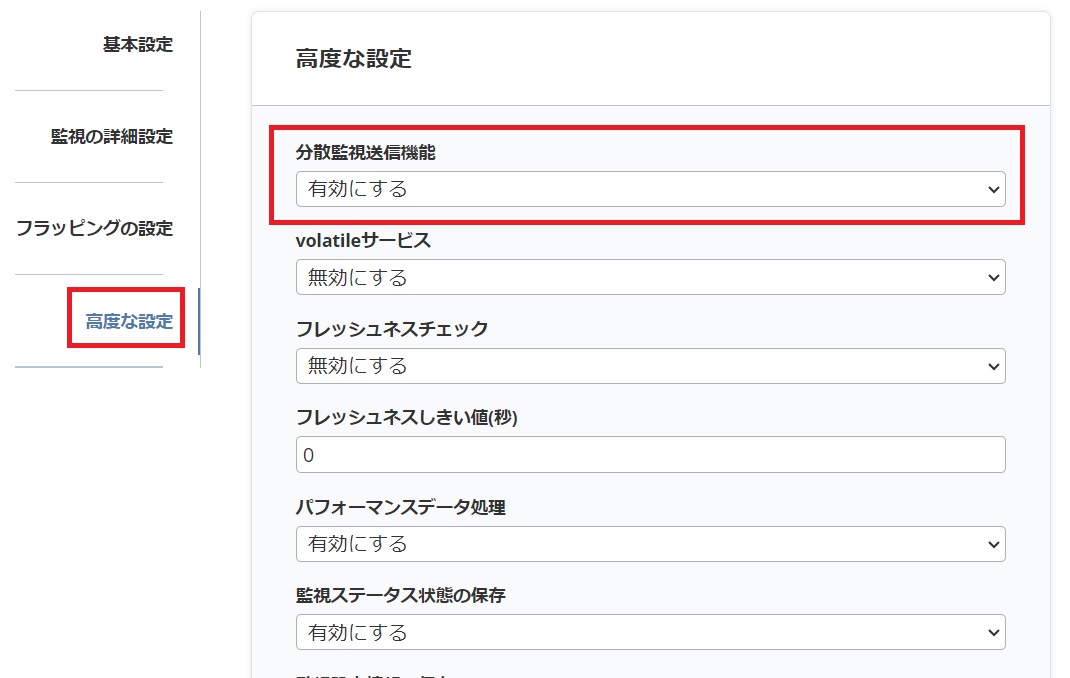This screenshot has width=1070, height=678.
Task: Click the フレッシュネスしきい値 input field
Action: [x=650, y=454]
